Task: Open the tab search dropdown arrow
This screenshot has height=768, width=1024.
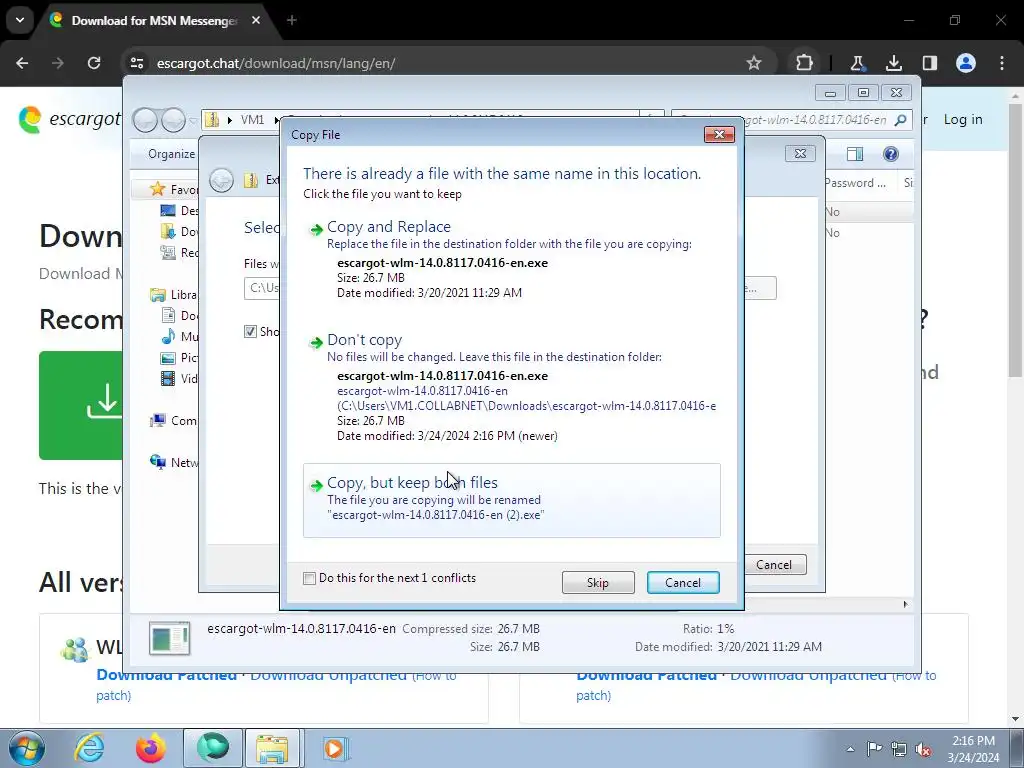Action: point(20,20)
